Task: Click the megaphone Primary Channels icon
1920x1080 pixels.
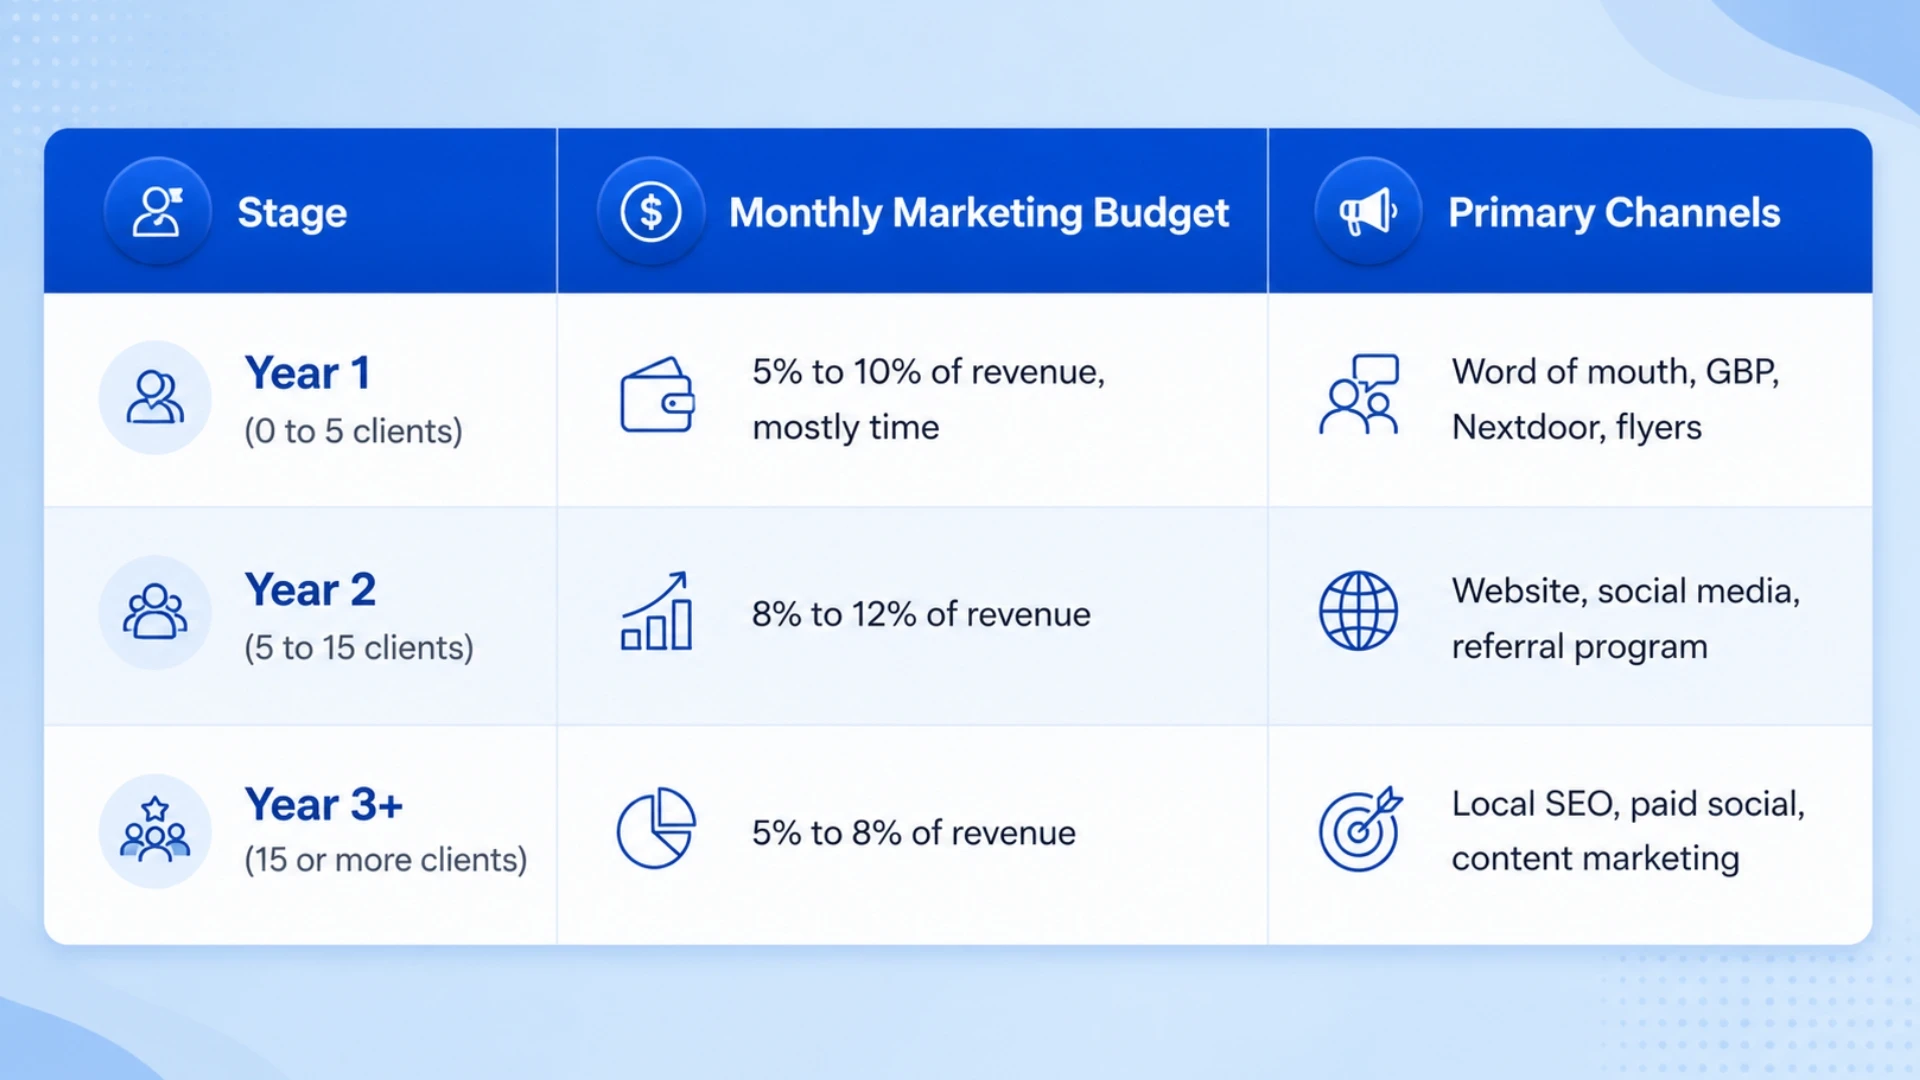Action: 1368,211
